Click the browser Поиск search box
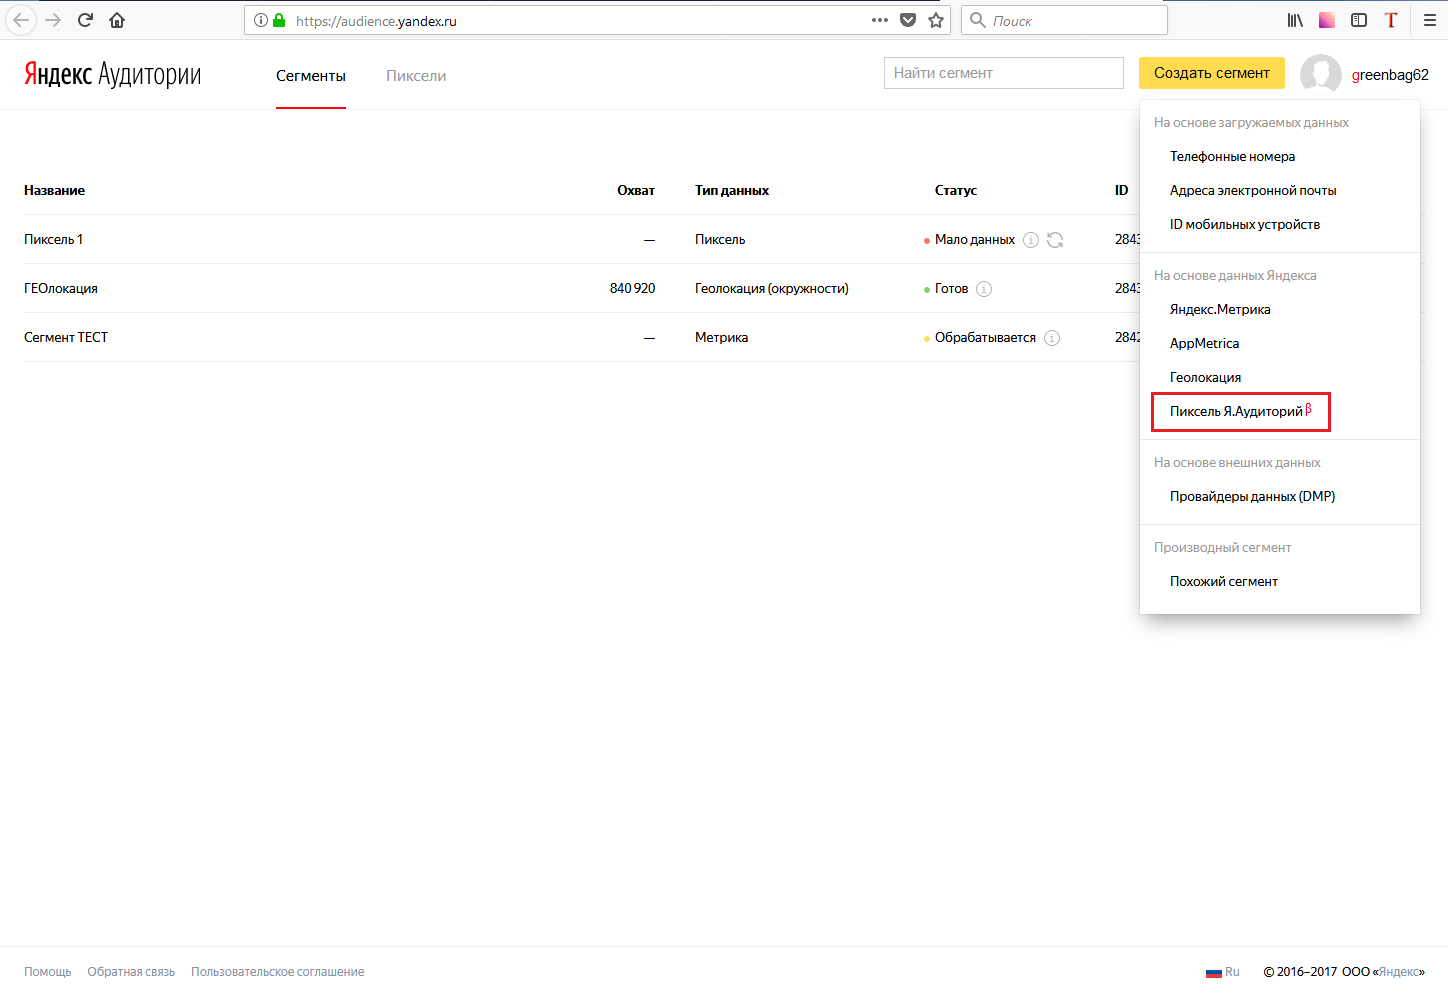1448x995 pixels. pos(1064,20)
